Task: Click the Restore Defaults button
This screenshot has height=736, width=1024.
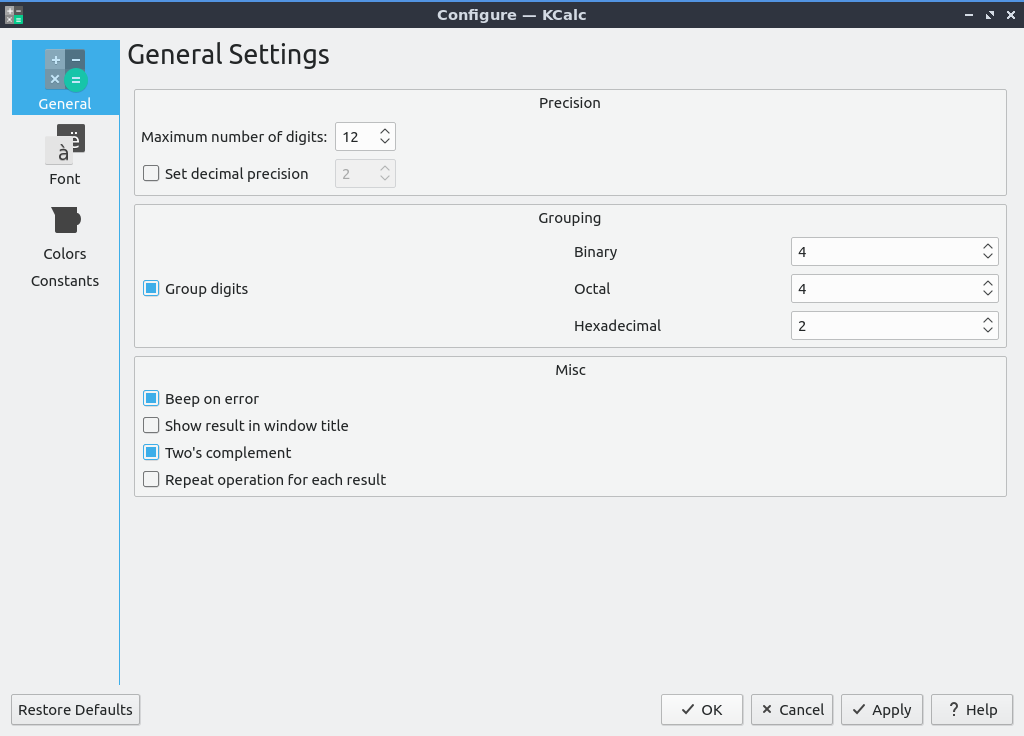Action: (75, 710)
